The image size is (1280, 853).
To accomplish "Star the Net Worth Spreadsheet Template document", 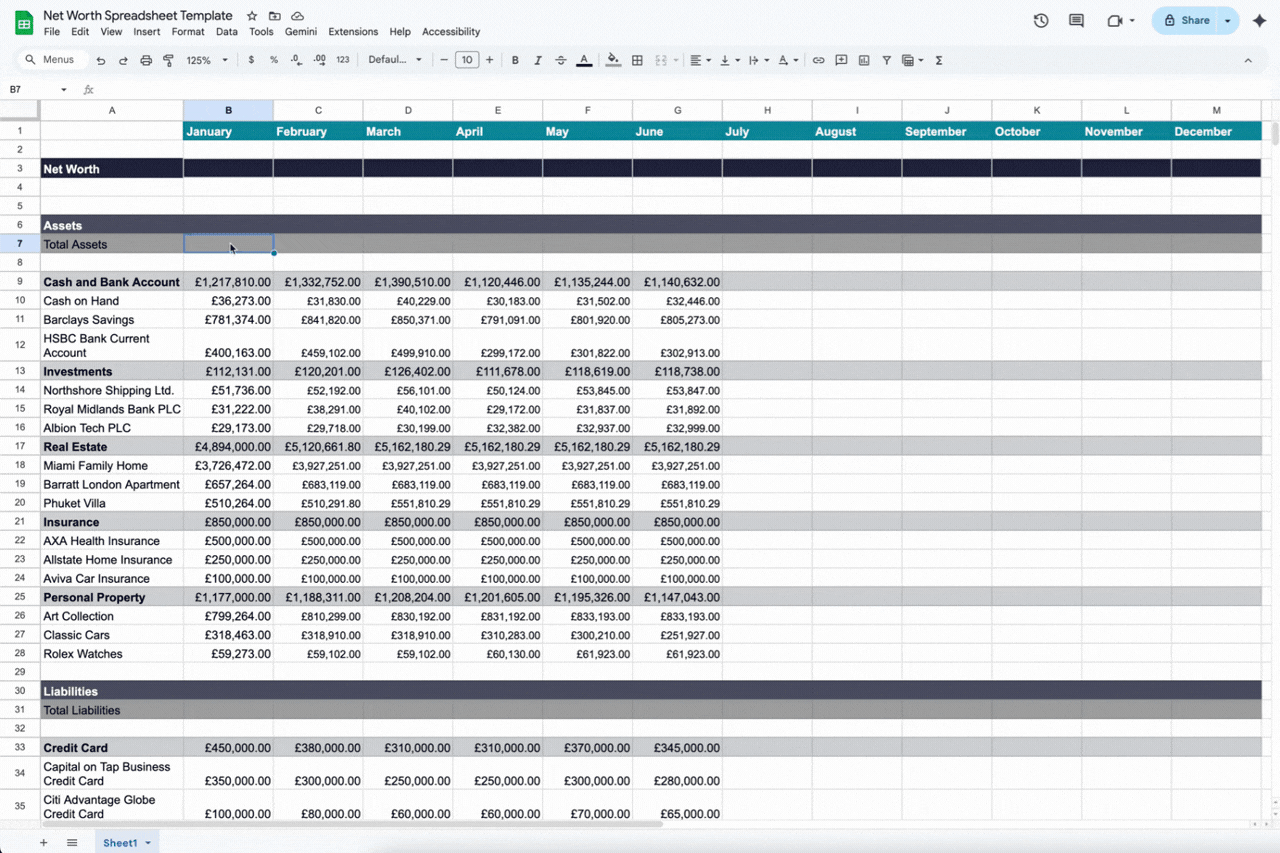I will (252, 16).
